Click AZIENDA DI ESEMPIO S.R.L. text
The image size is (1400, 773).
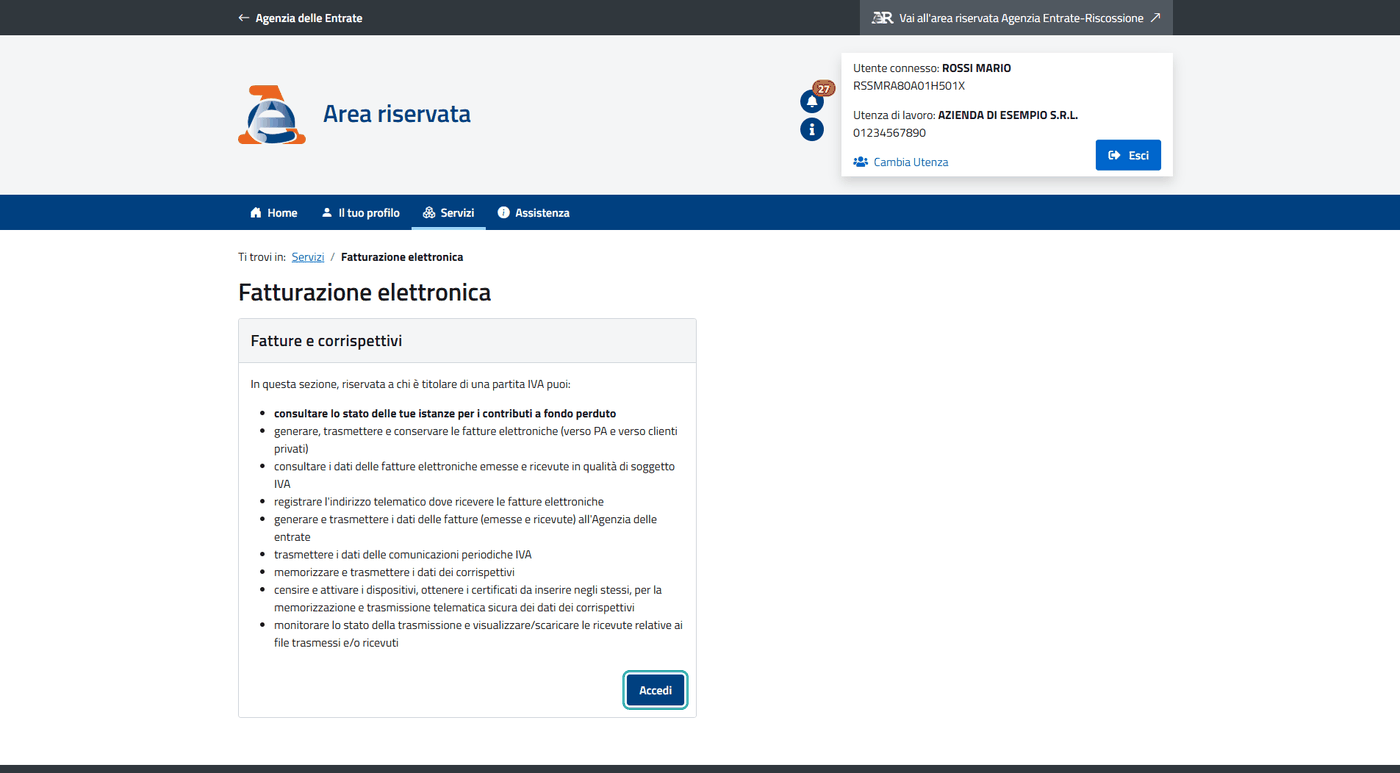pyautogui.click(x=1008, y=116)
